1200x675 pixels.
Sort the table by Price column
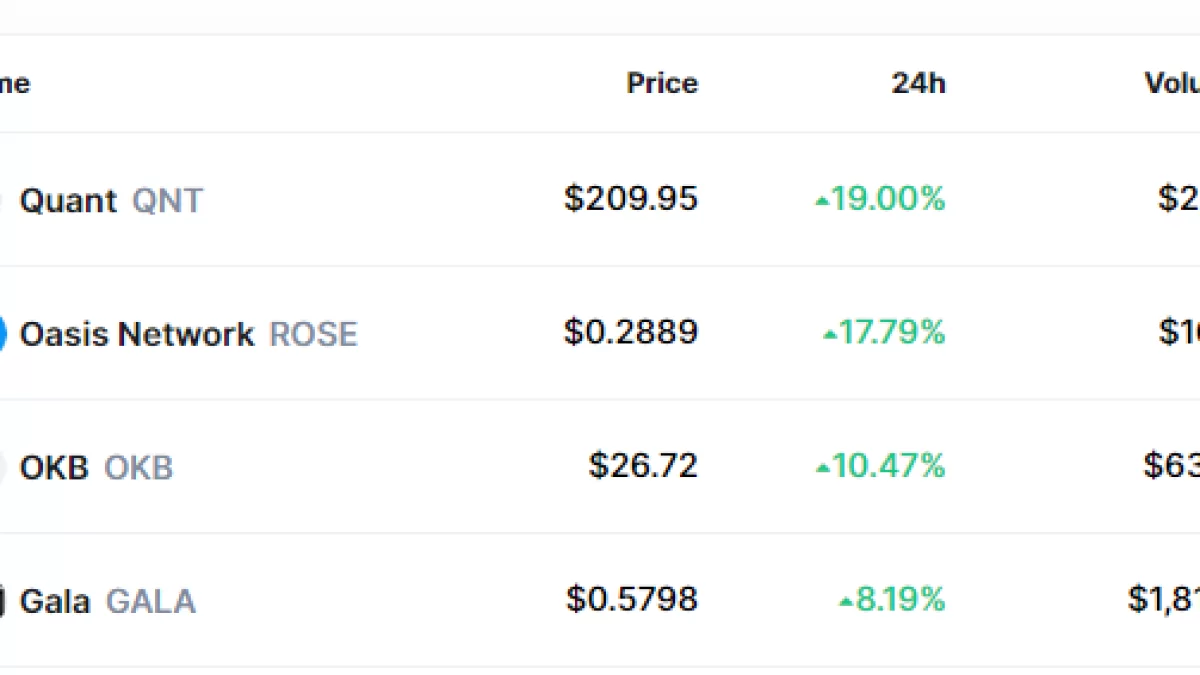coord(662,83)
